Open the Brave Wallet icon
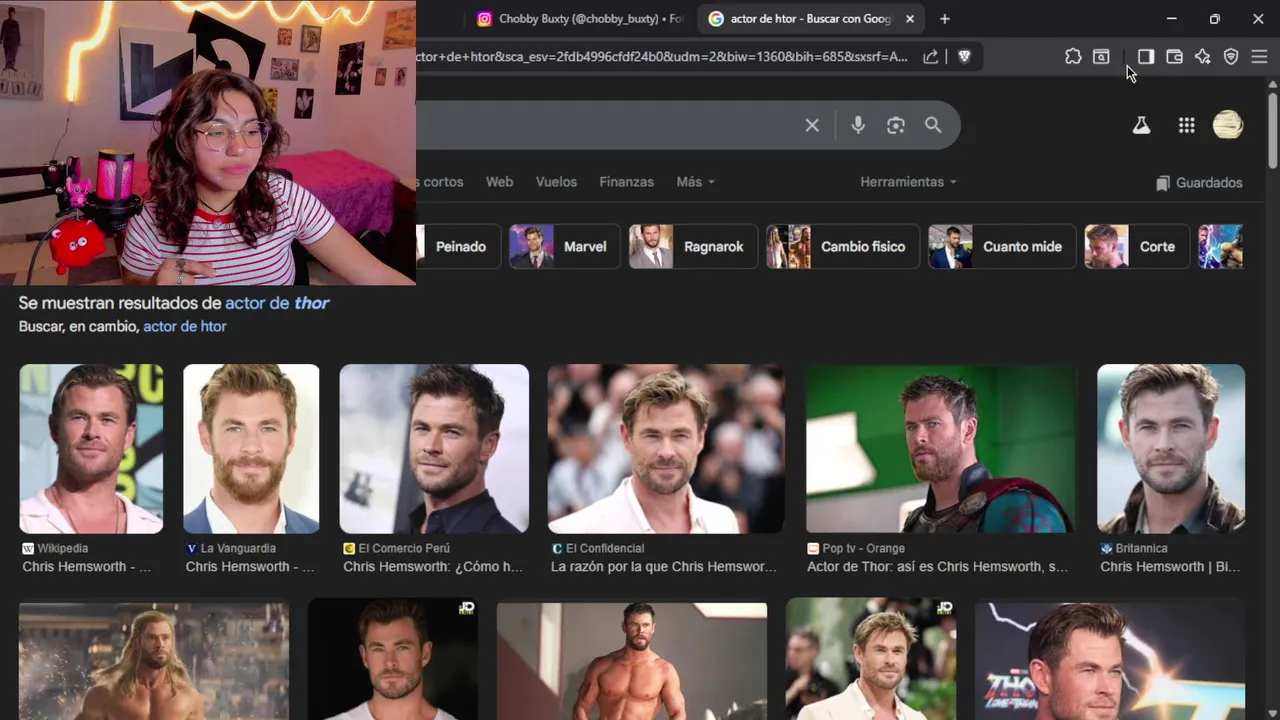This screenshot has height=720, width=1280. tap(1175, 57)
